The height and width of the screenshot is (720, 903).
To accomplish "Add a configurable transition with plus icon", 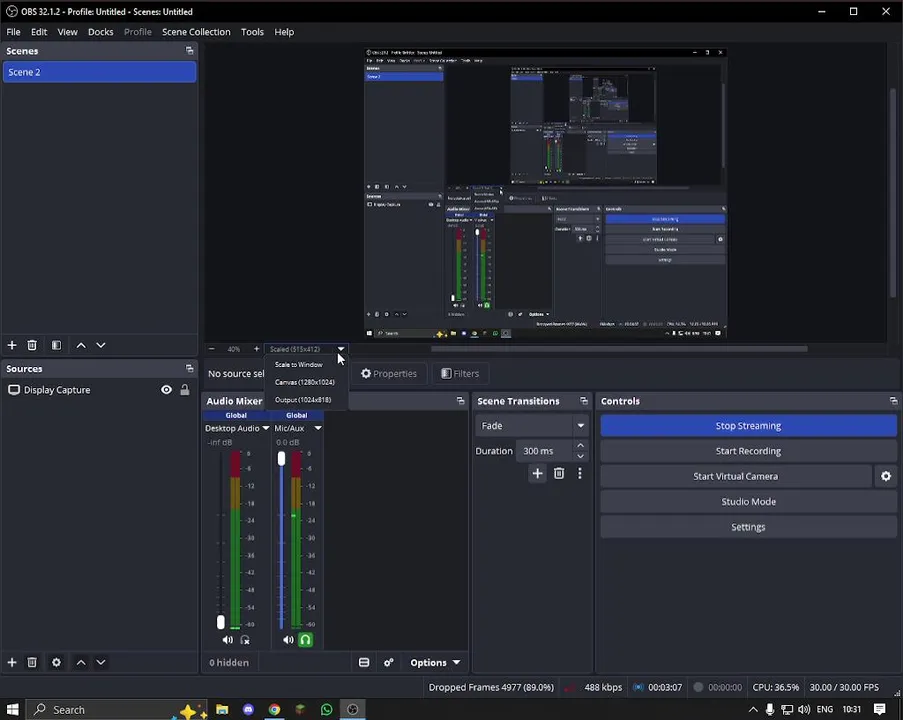I will point(537,473).
